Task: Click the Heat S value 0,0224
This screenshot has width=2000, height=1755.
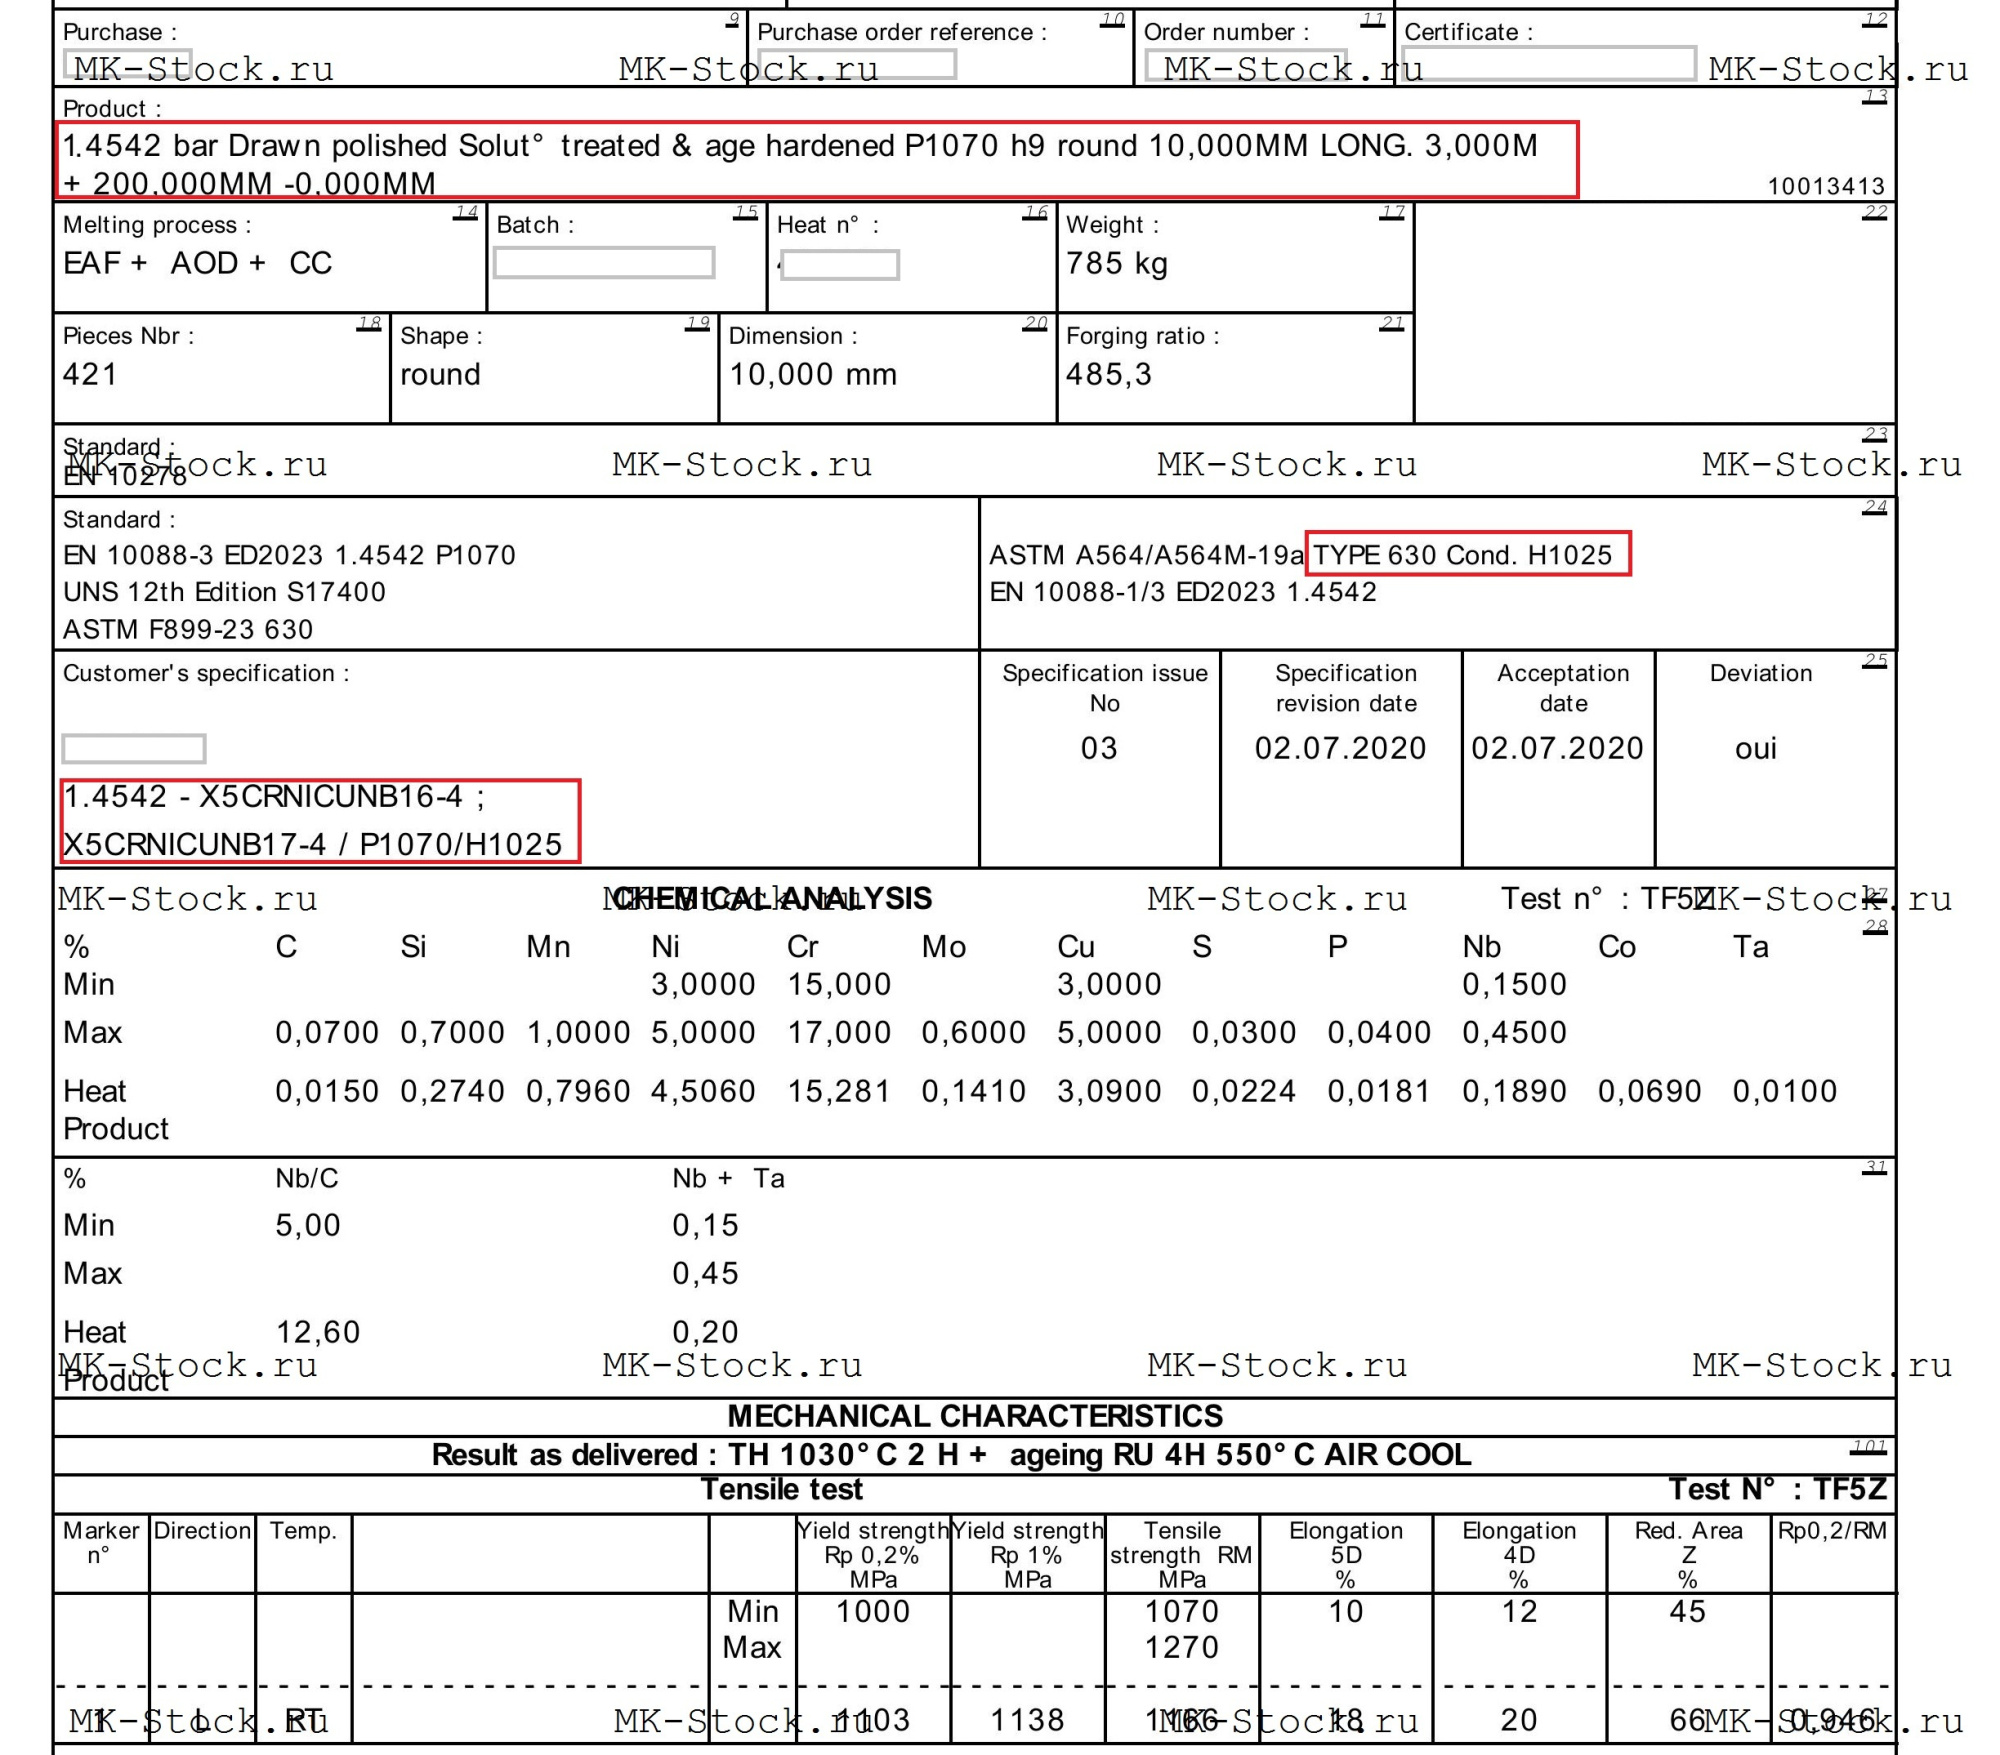Action: (x=1243, y=1091)
